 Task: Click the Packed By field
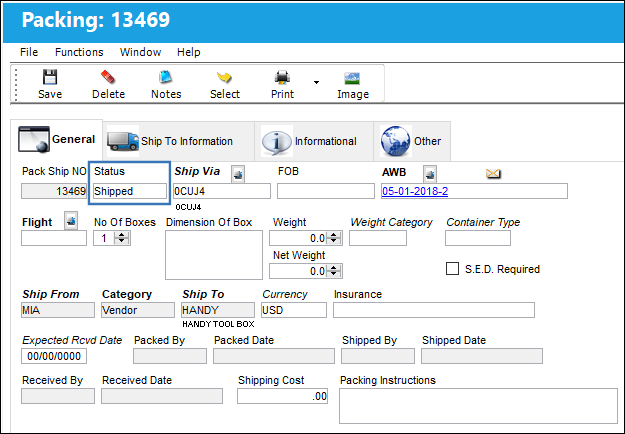170,356
